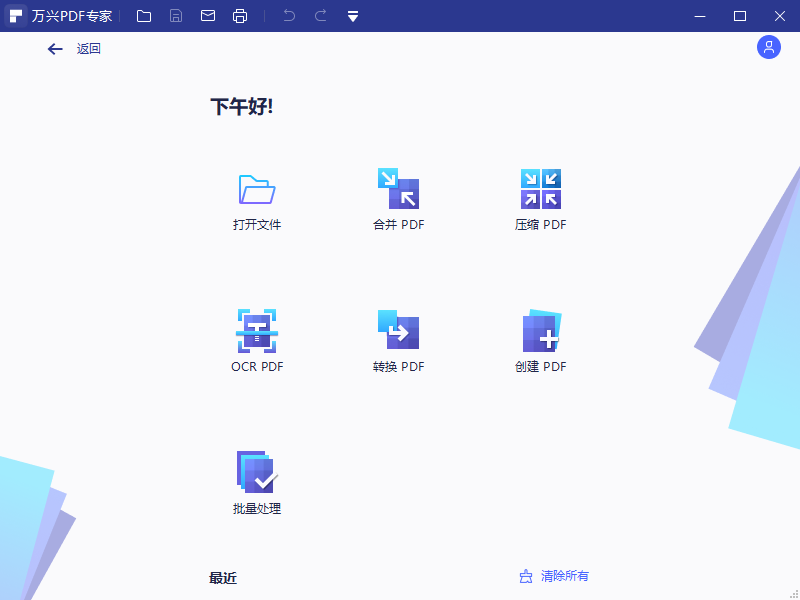The height and width of the screenshot is (600, 800).
Task: Open the 批量处理 batch process icon
Action: [x=257, y=472]
